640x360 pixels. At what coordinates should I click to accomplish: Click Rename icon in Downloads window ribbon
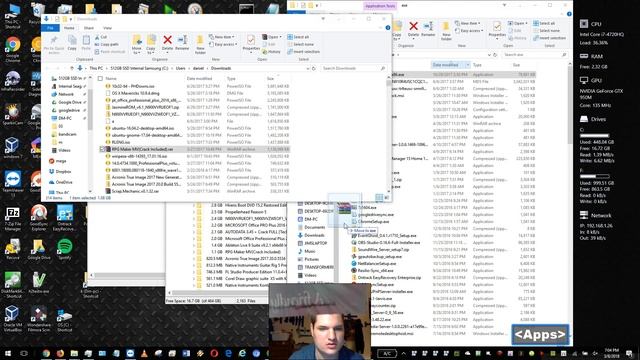(x=182, y=42)
